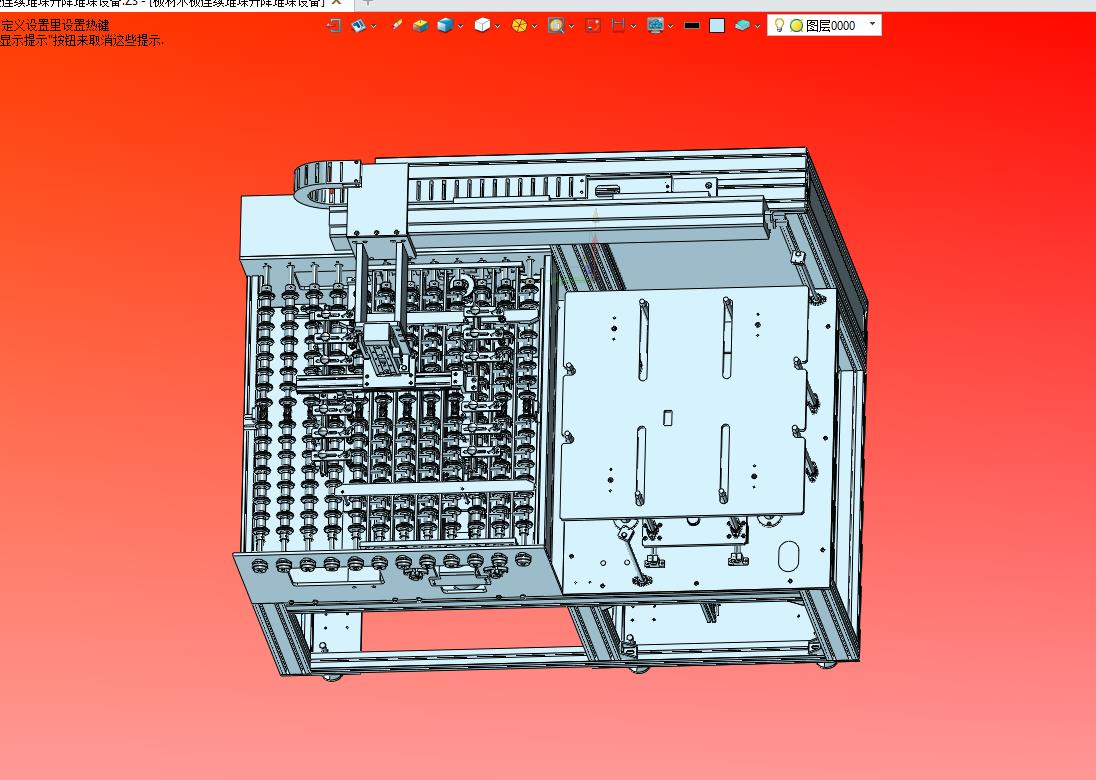Click the white cube view orientation icon
This screenshot has width=1096, height=780.
tap(482, 26)
